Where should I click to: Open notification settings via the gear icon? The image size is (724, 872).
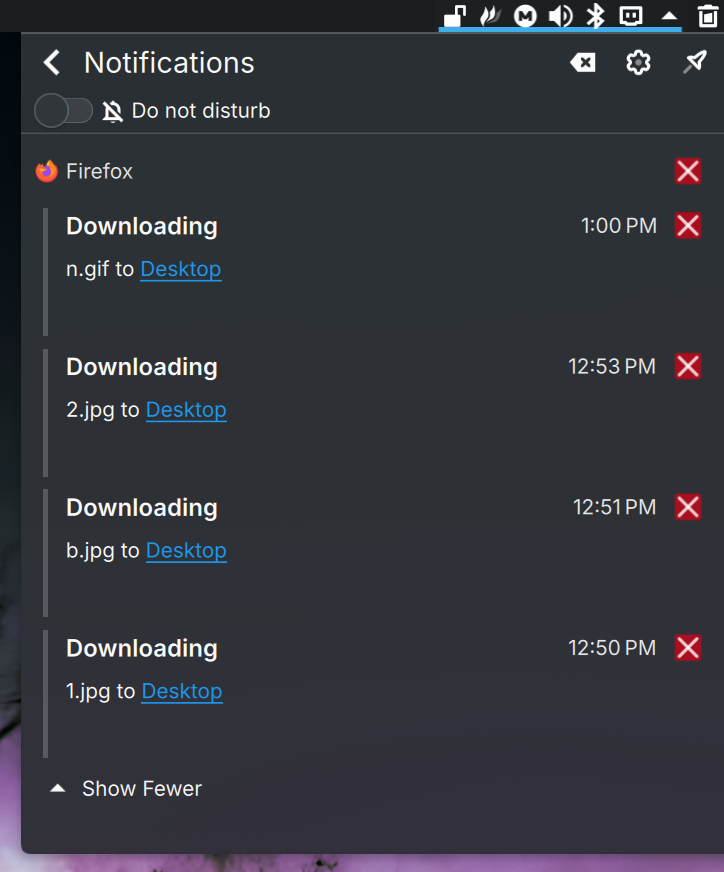pos(638,62)
